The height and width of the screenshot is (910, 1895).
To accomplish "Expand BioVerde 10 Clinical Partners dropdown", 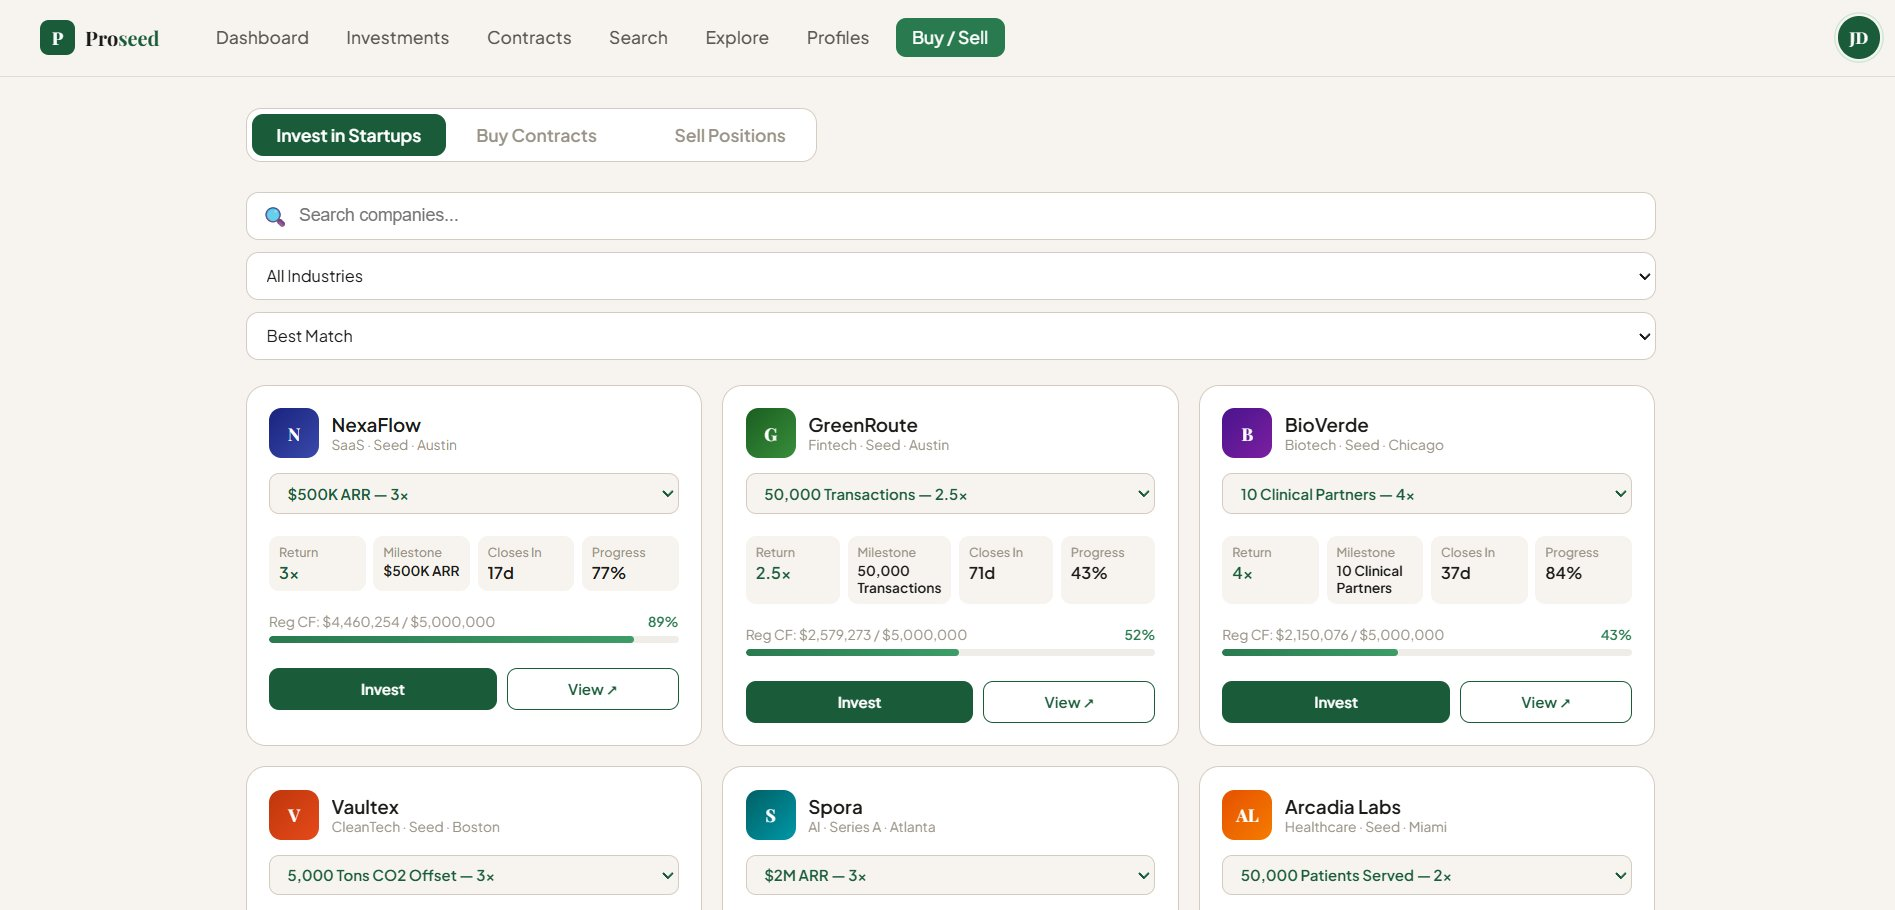I will point(1427,494).
